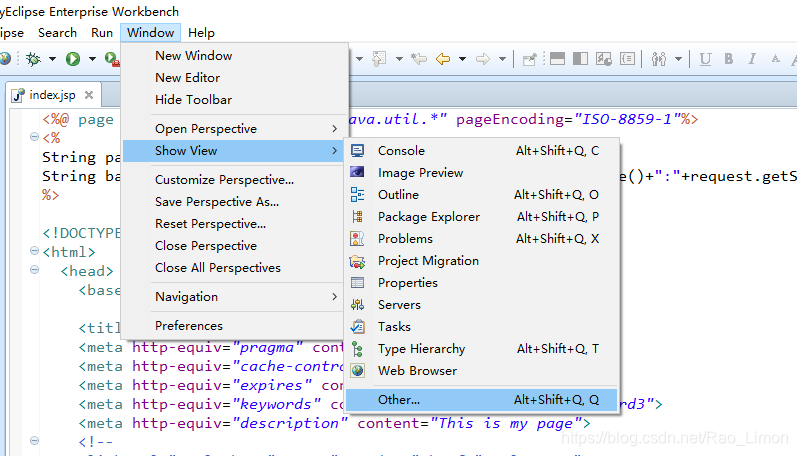
Task: Collapse the html tag fold marker
Action: coord(34,251)
